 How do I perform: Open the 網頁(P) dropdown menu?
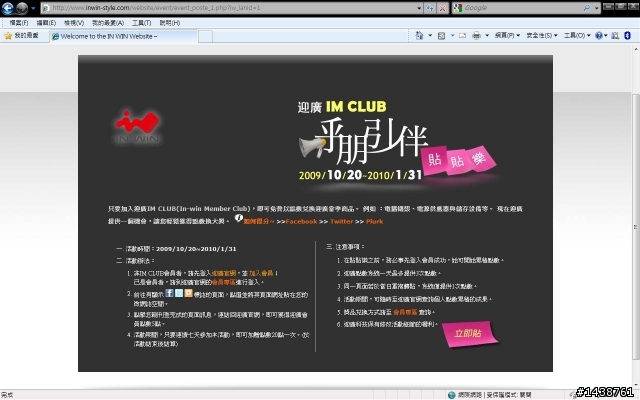point(507,36)
